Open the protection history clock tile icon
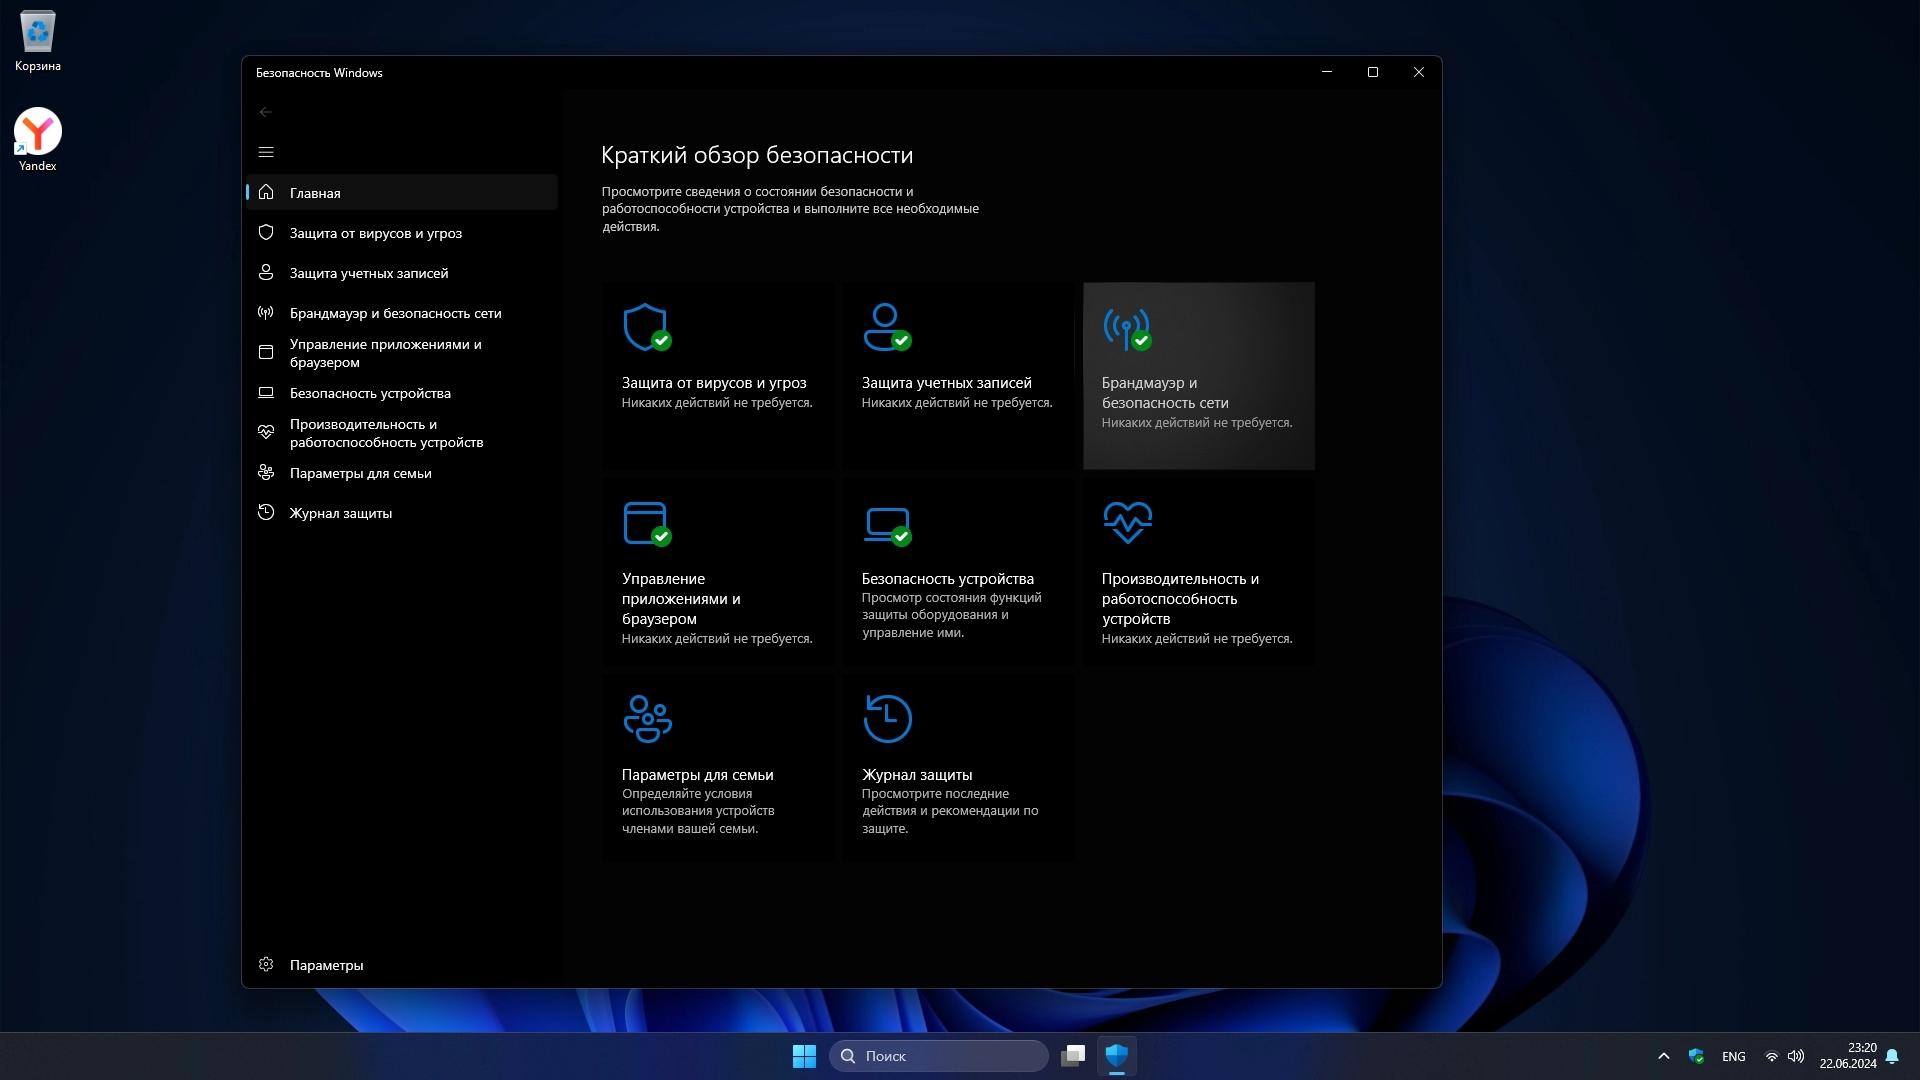Image resolution: width=1920 pixels, height=1080 pixels. pos(887,718)
